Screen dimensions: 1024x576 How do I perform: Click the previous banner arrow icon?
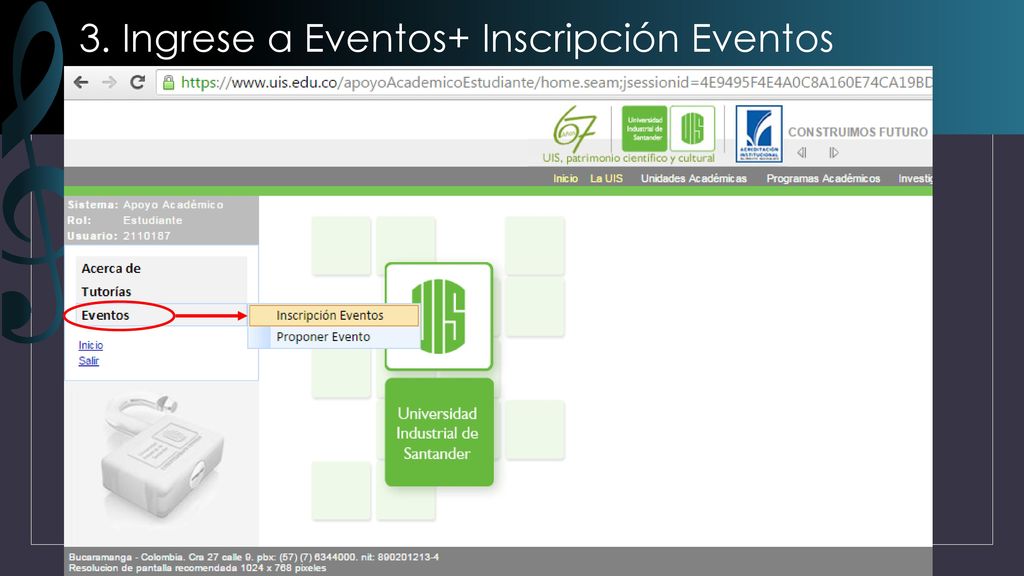click(x=802, y=153)
